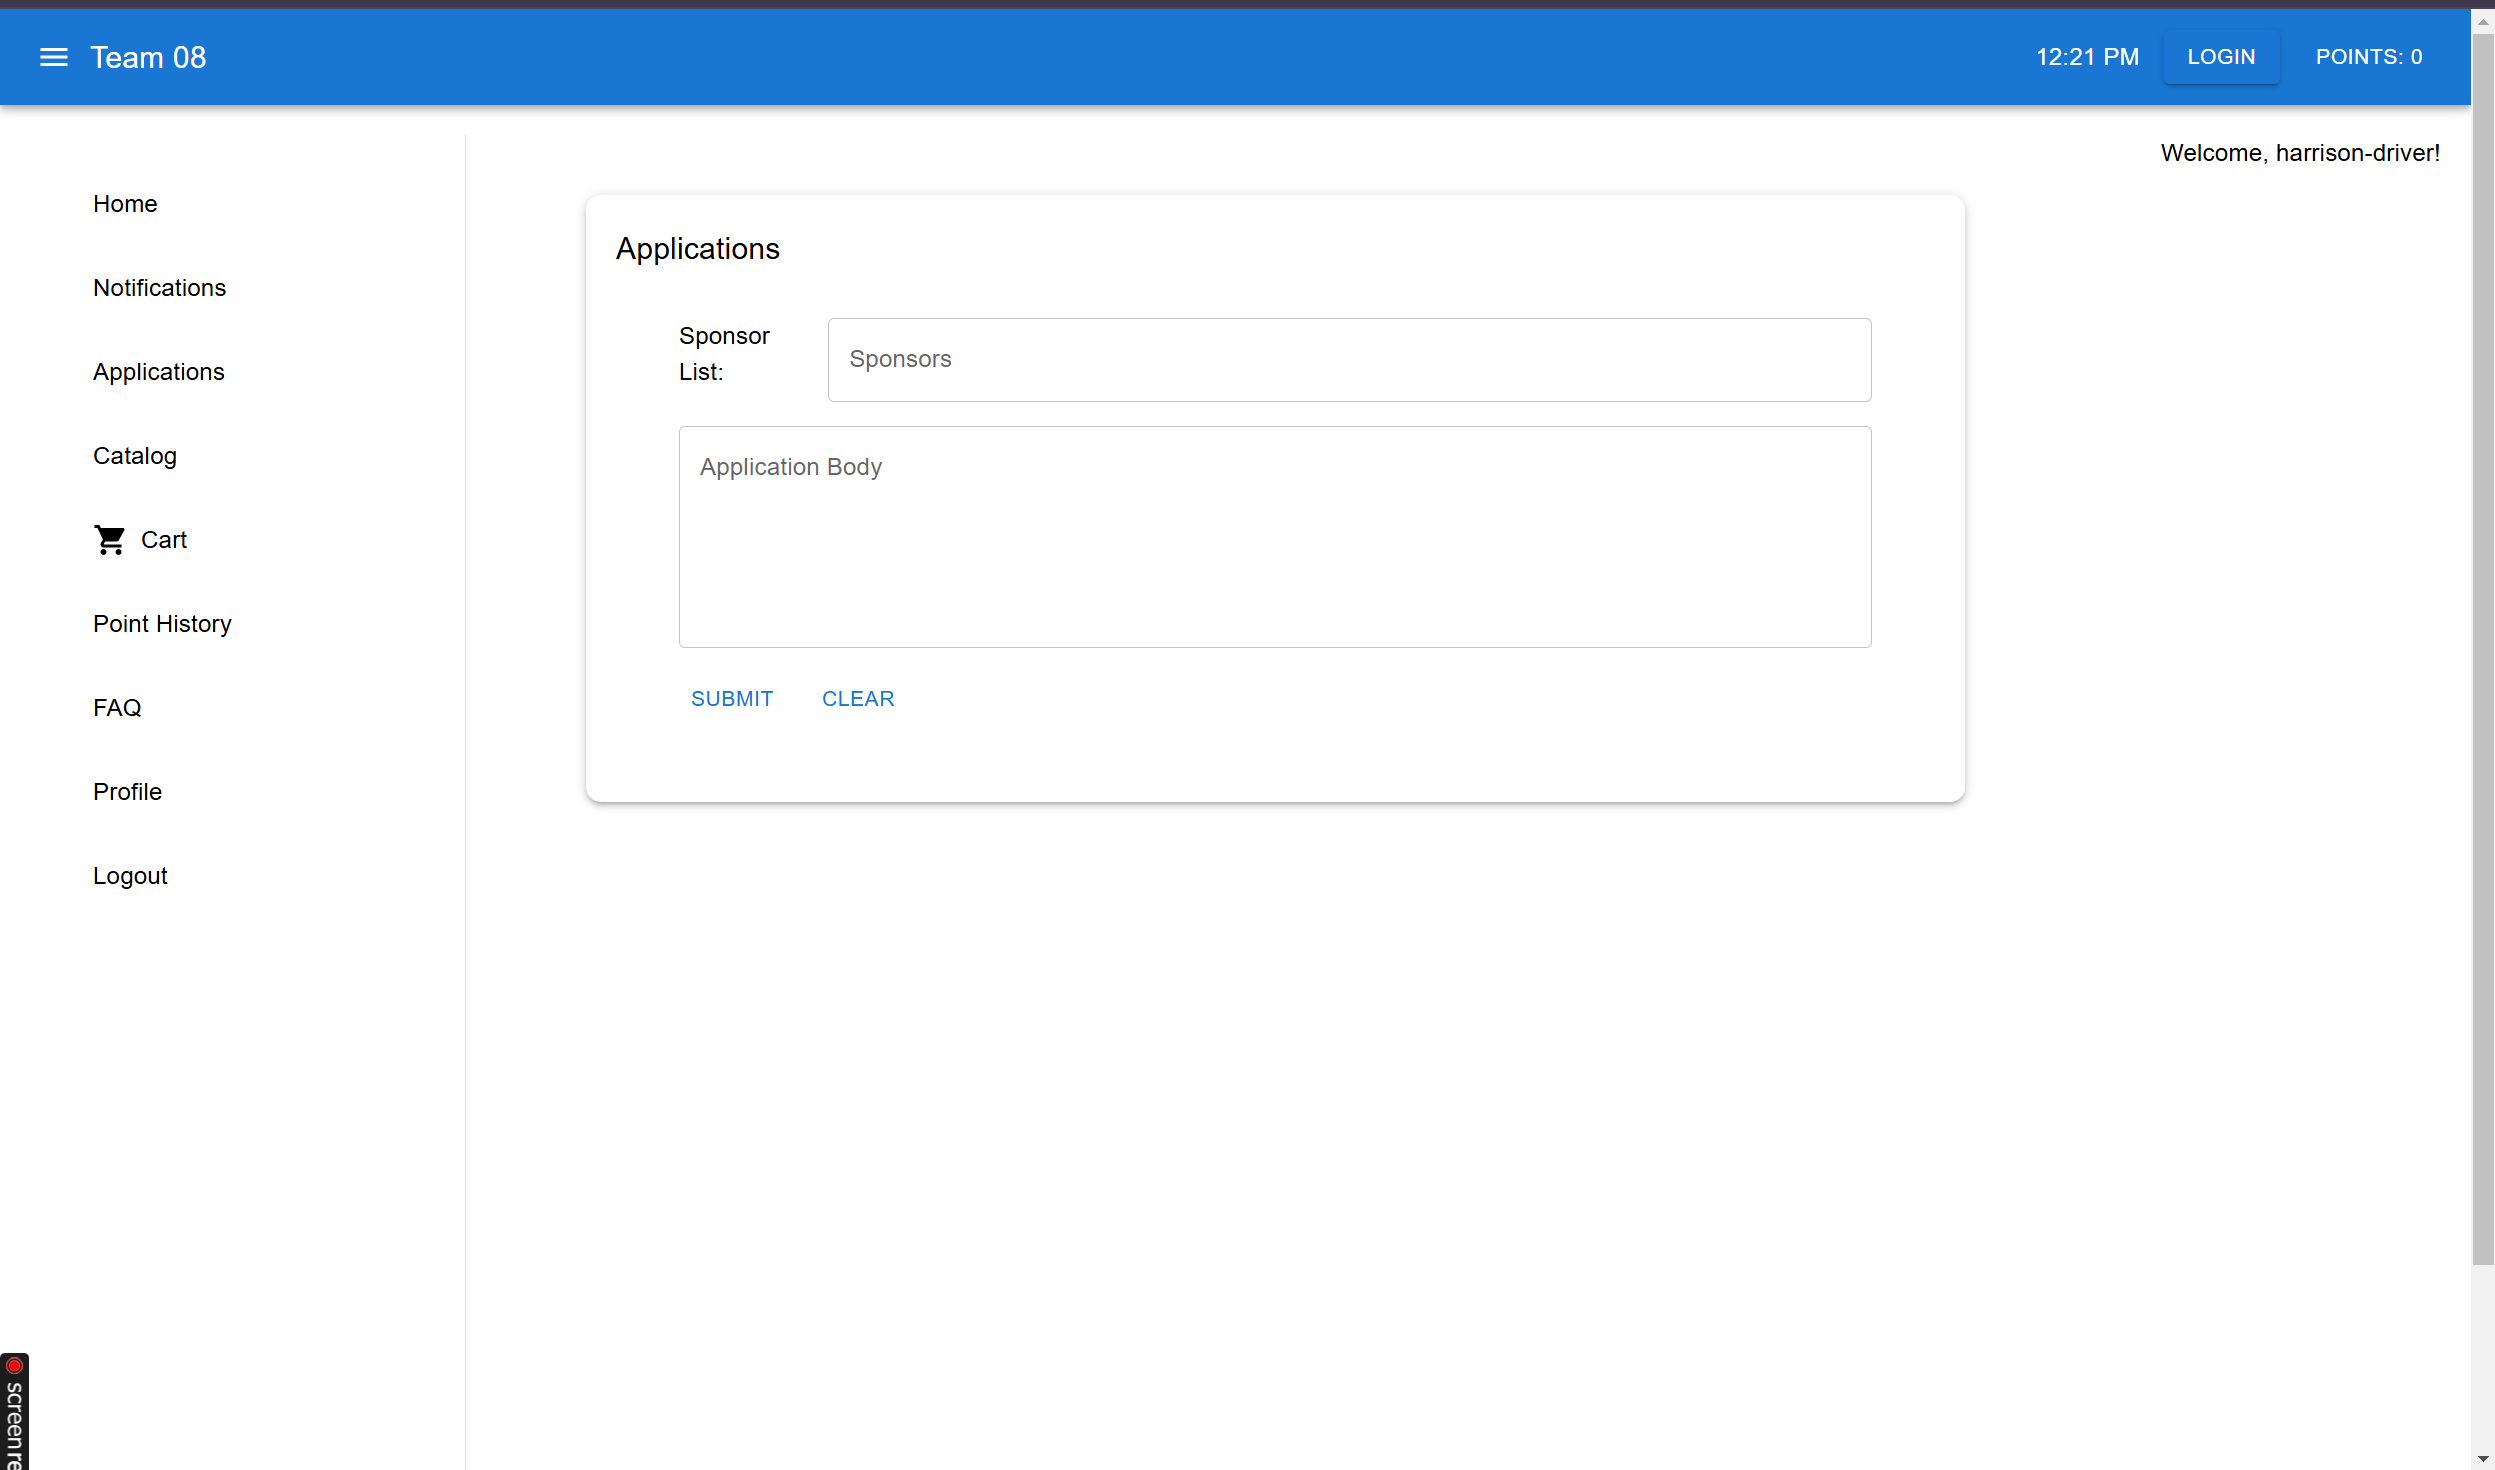
Task: Click the shopping cart icon
Action: [x=110, y=540]
